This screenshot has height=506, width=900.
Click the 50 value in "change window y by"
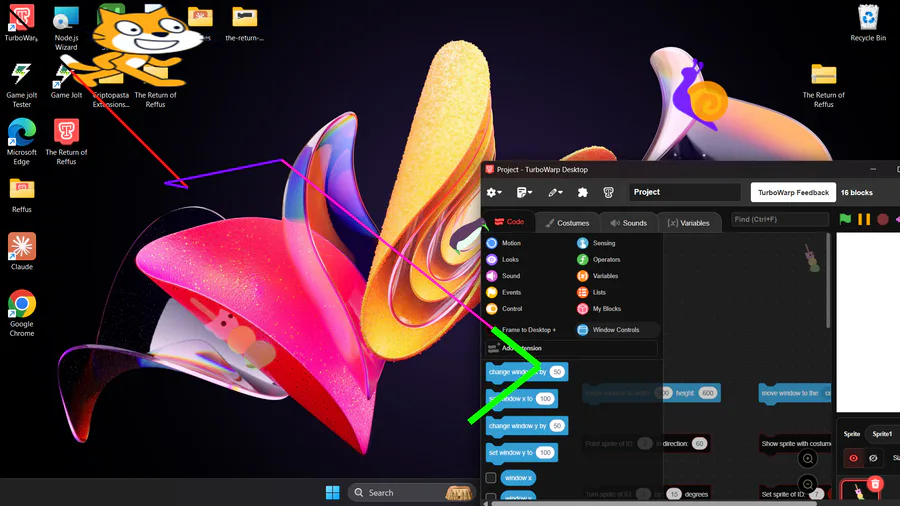(556, 426)
